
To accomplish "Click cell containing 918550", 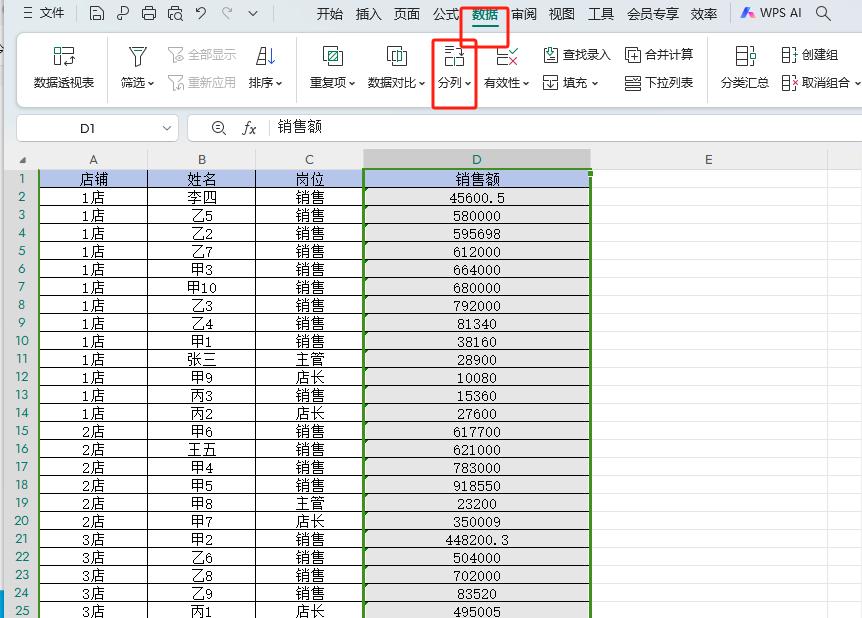I will pos(477,486).
